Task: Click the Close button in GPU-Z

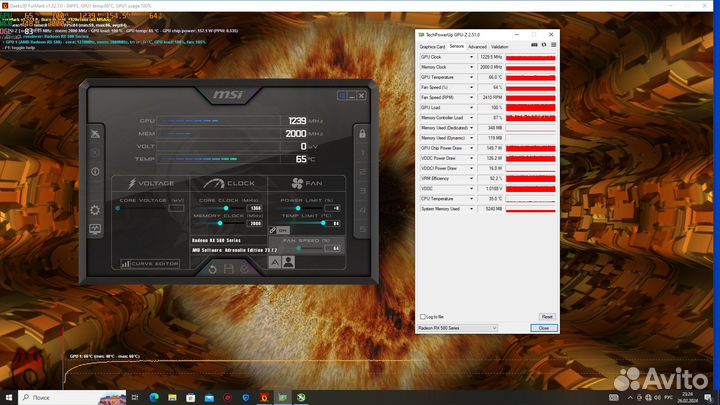Action: [x=544, y=328]
